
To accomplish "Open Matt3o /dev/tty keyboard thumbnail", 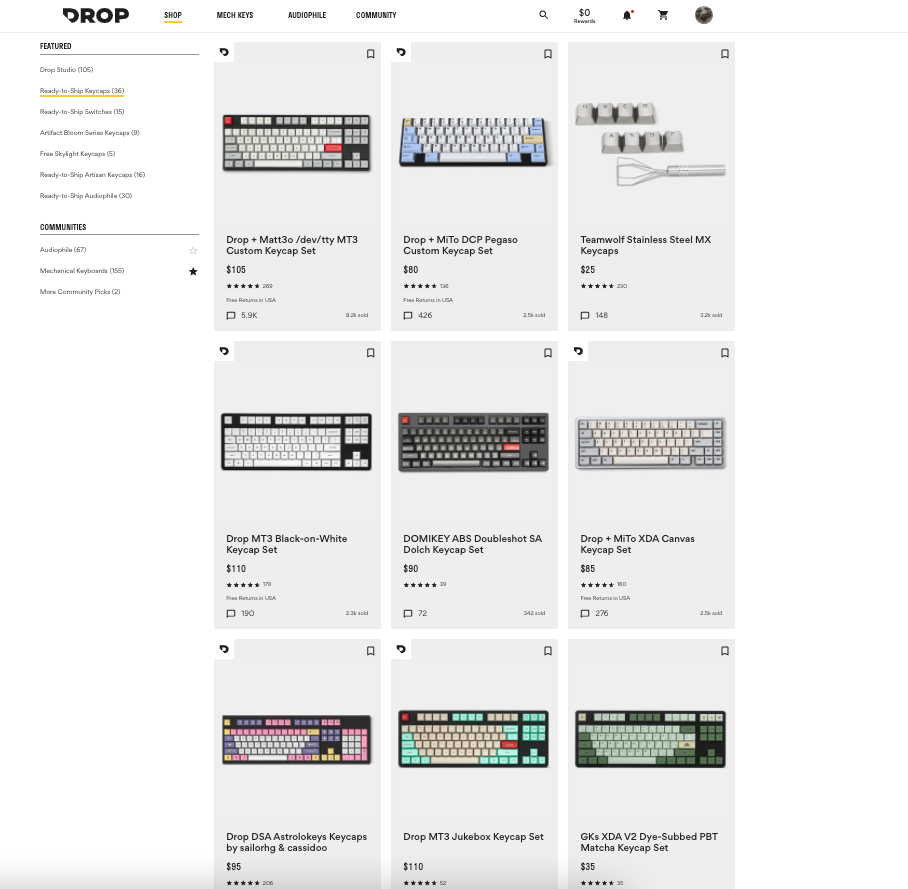I will (x=296, y=143).
